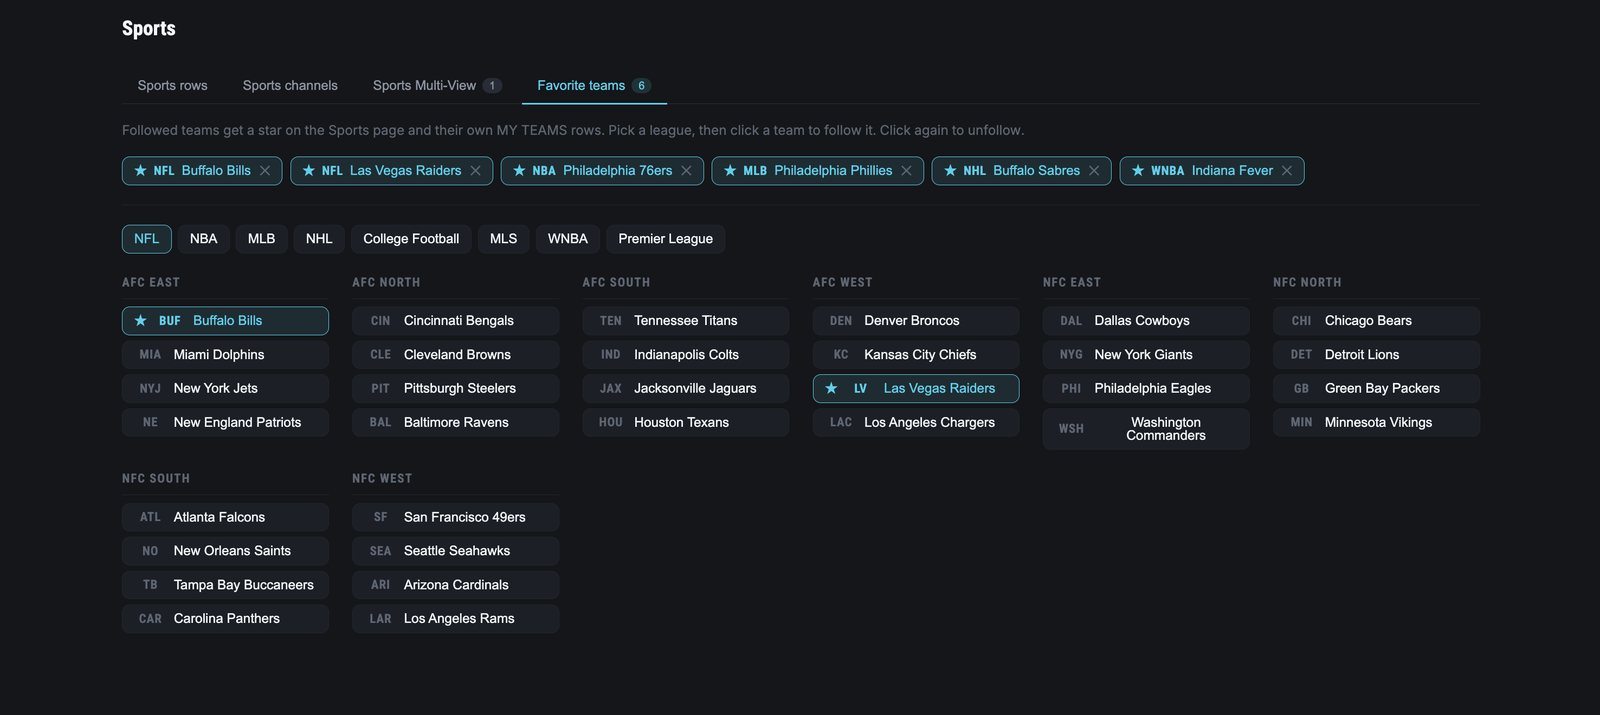Click NBA Philadelphia 76ers favorite chip label
Screen dimensions: 1600x715
pyautogui.click(x=602, y=171)
